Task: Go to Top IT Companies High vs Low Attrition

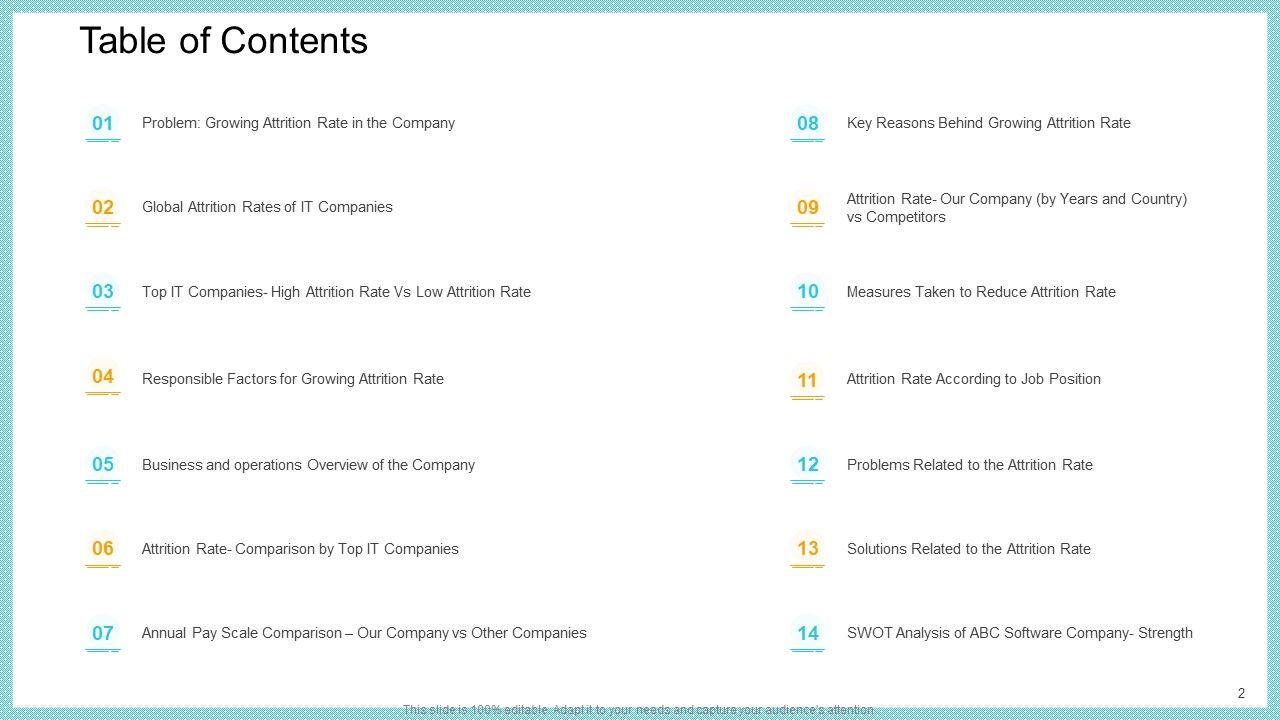Action: tap(336, 292)
